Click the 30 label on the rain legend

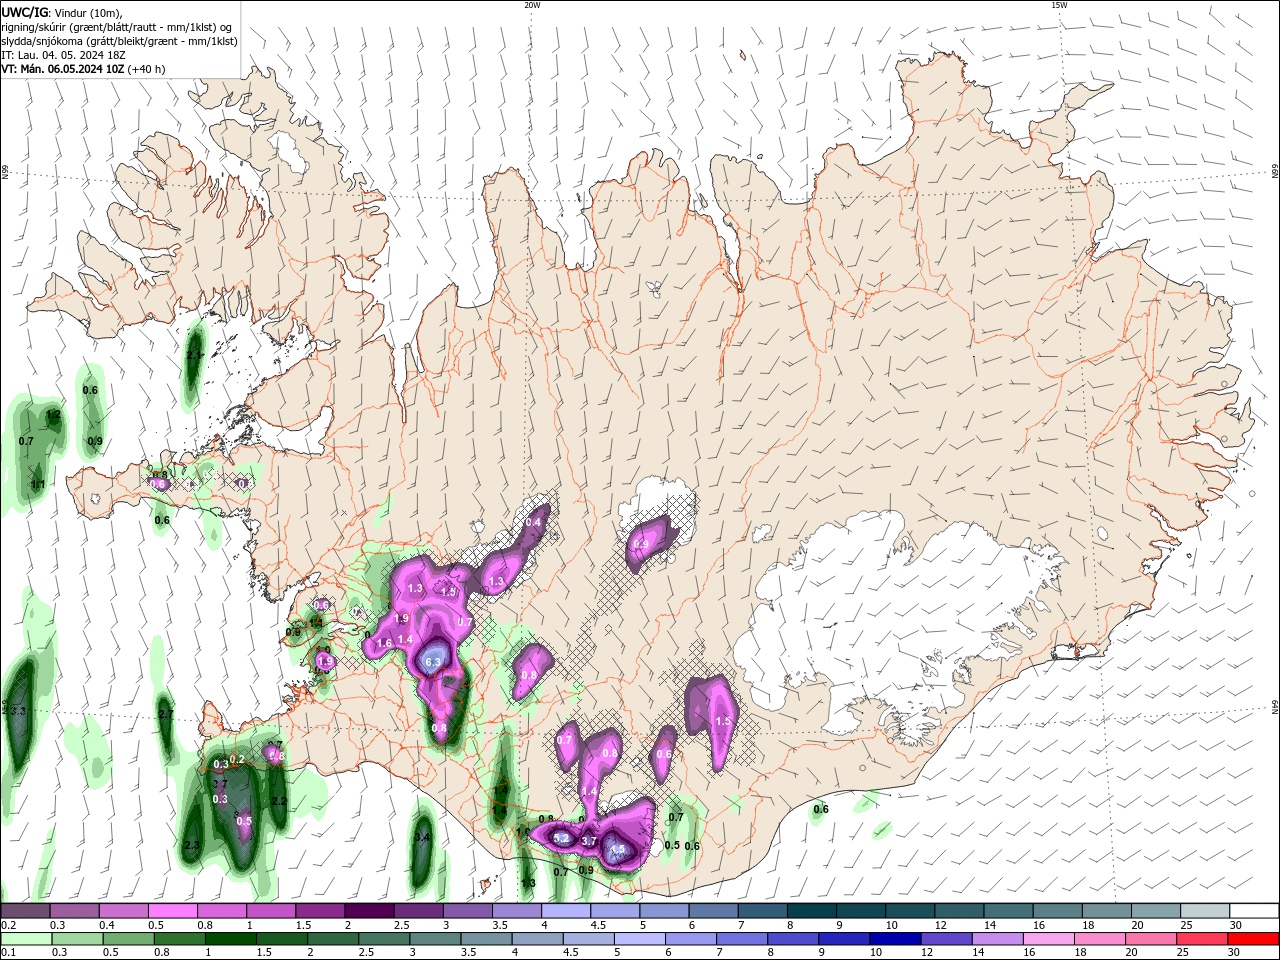point(1236,953)
